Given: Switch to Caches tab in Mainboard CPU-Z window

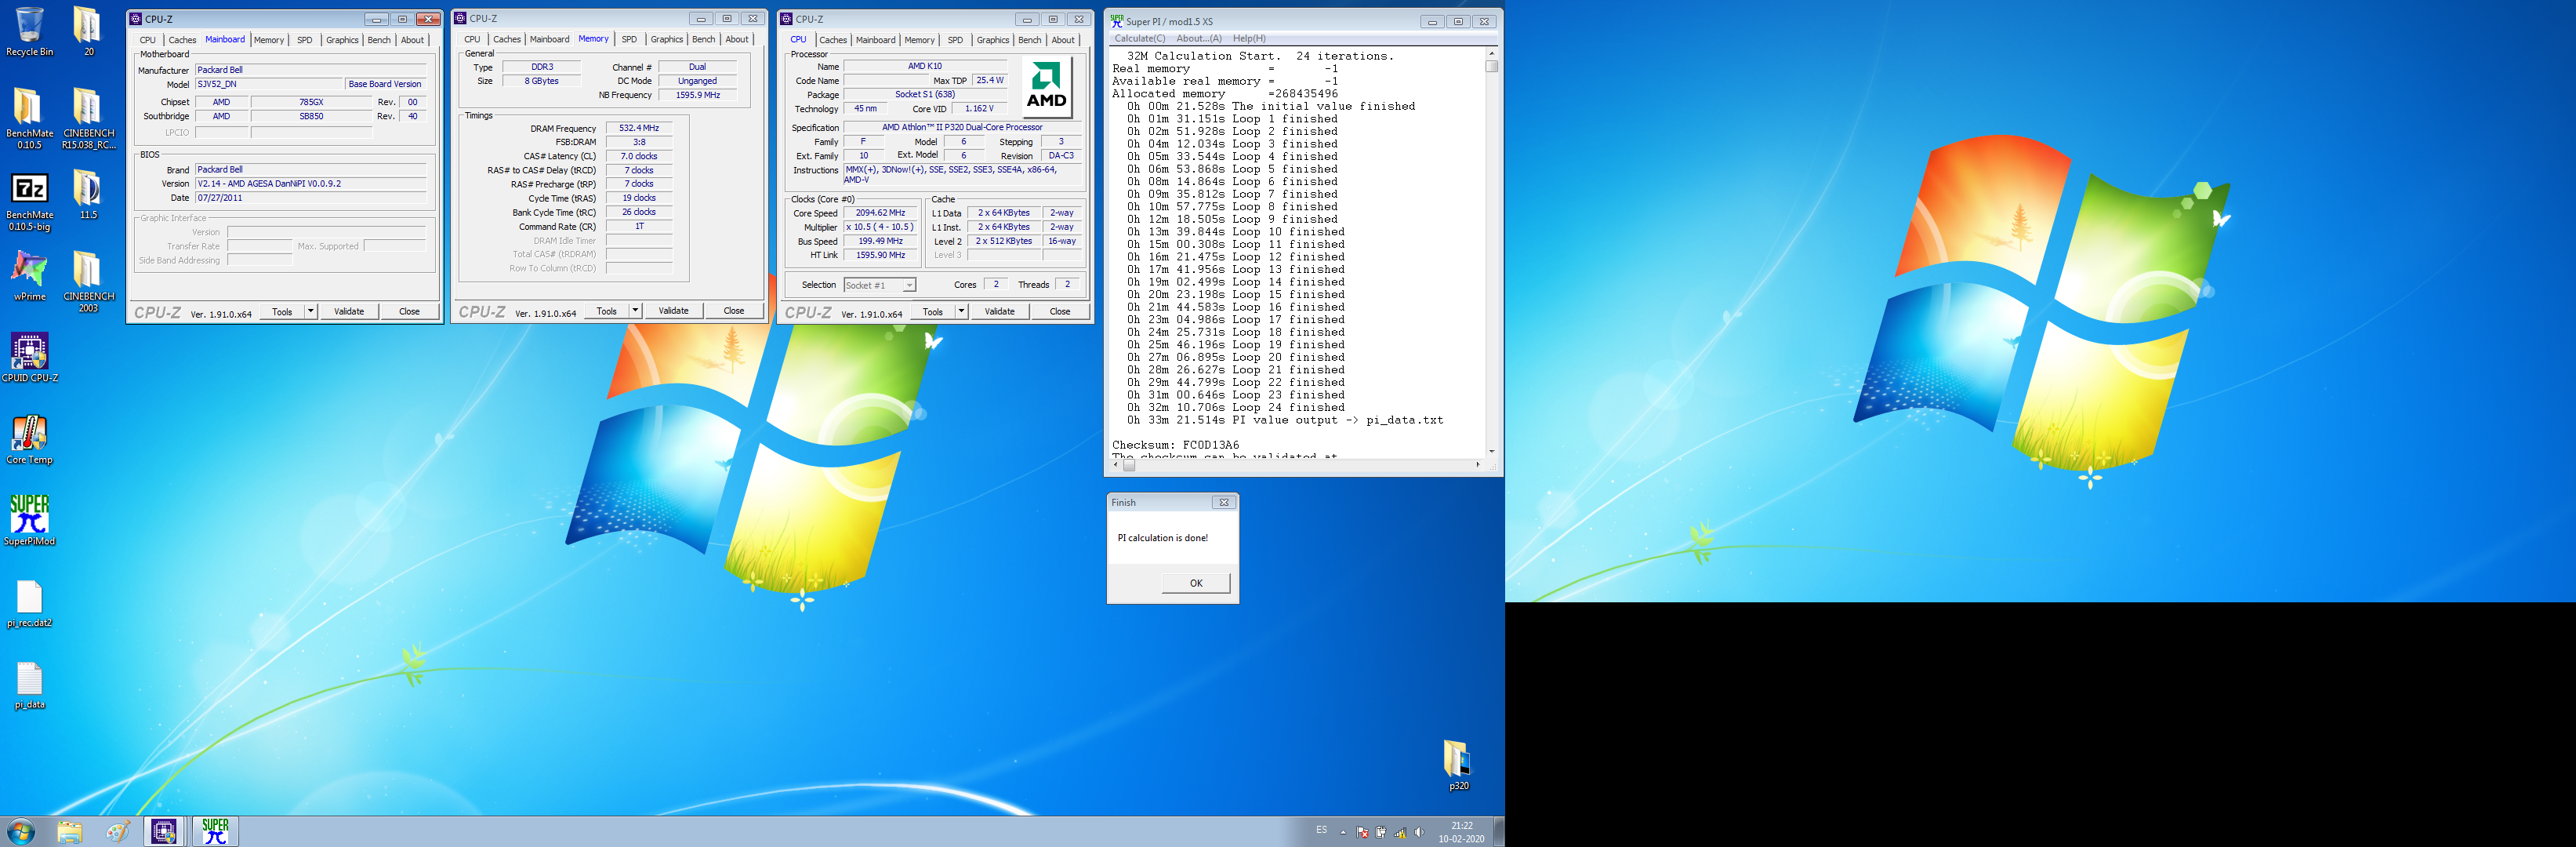Looking at the screenshot, I should tap(182, 40).
